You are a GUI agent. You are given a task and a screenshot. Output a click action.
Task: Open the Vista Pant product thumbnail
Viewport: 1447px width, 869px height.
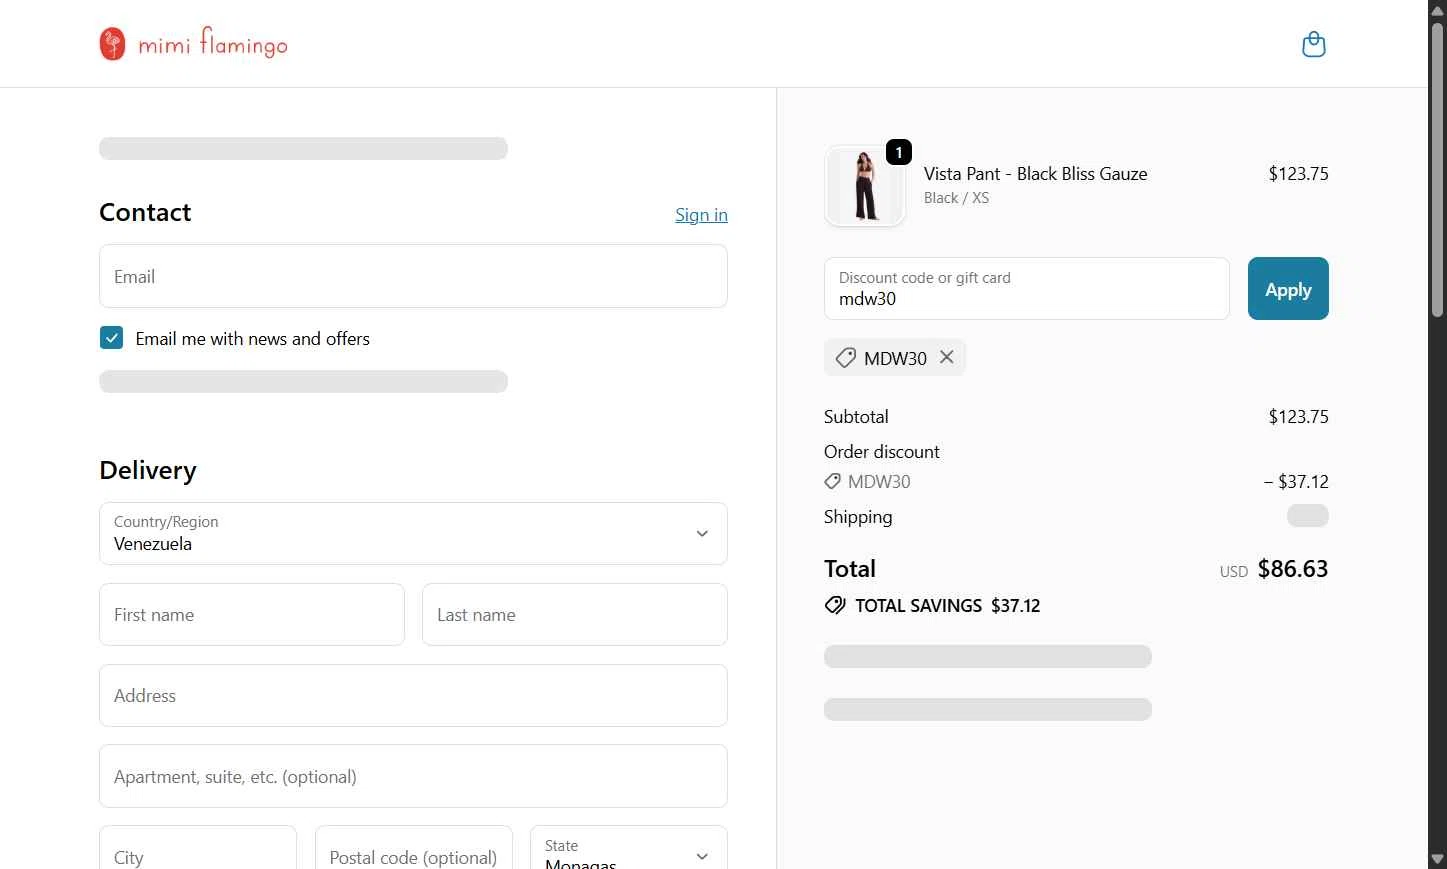(865, 186)
